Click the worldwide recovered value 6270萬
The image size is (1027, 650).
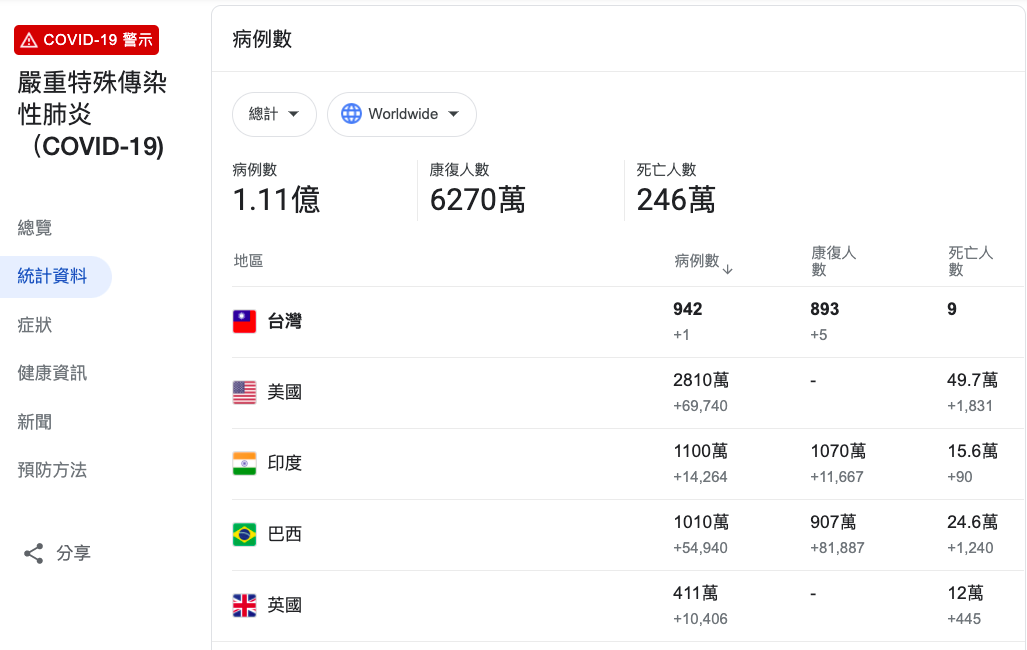[477, 200]
